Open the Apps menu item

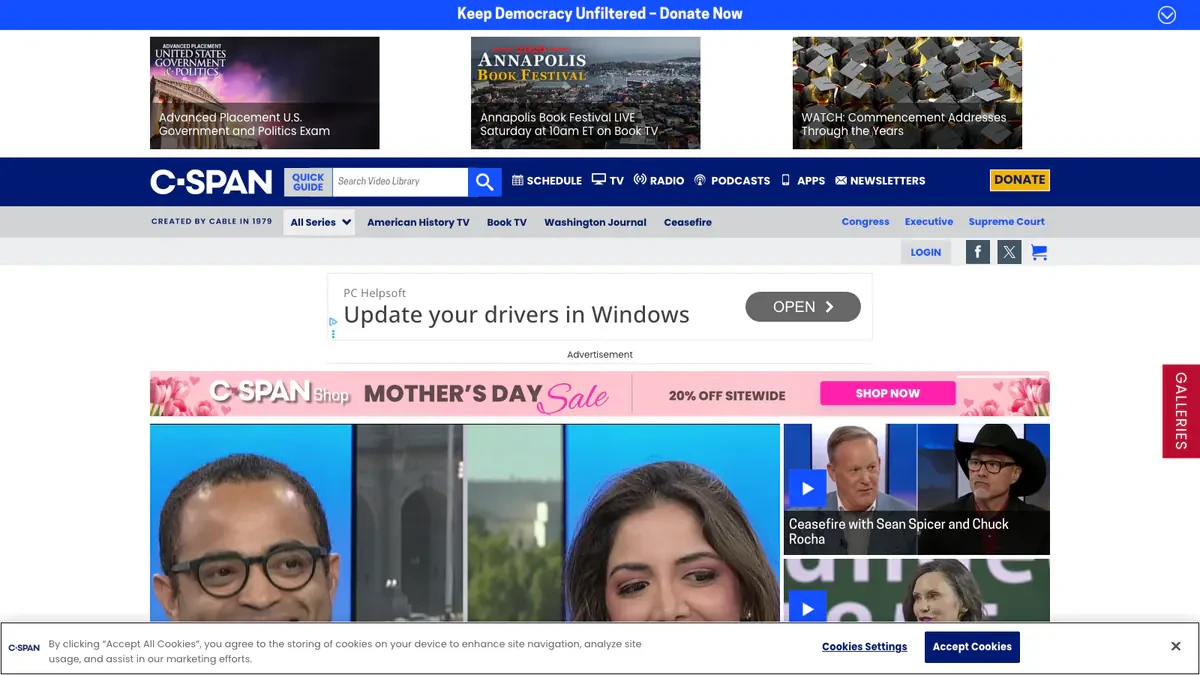(x=803, y=181)
